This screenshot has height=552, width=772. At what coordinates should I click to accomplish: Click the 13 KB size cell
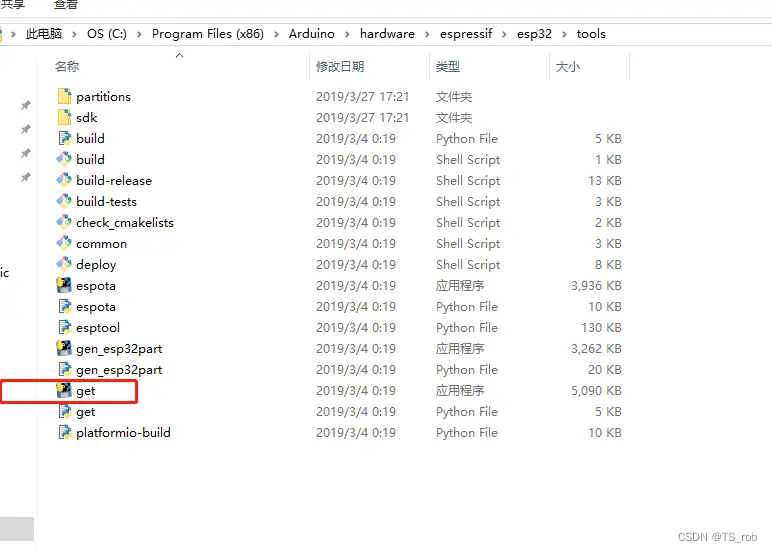pos(605,181)
